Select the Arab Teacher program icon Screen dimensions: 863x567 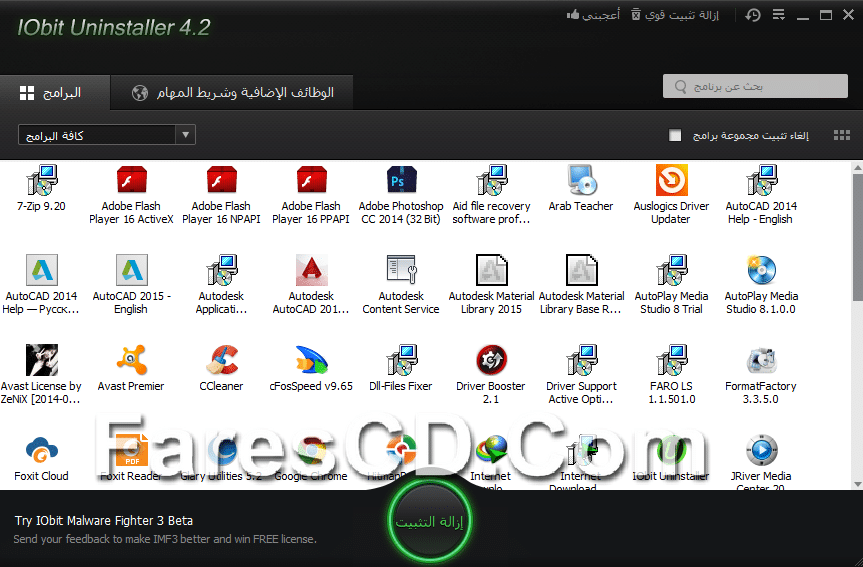[x=581, y=180]
